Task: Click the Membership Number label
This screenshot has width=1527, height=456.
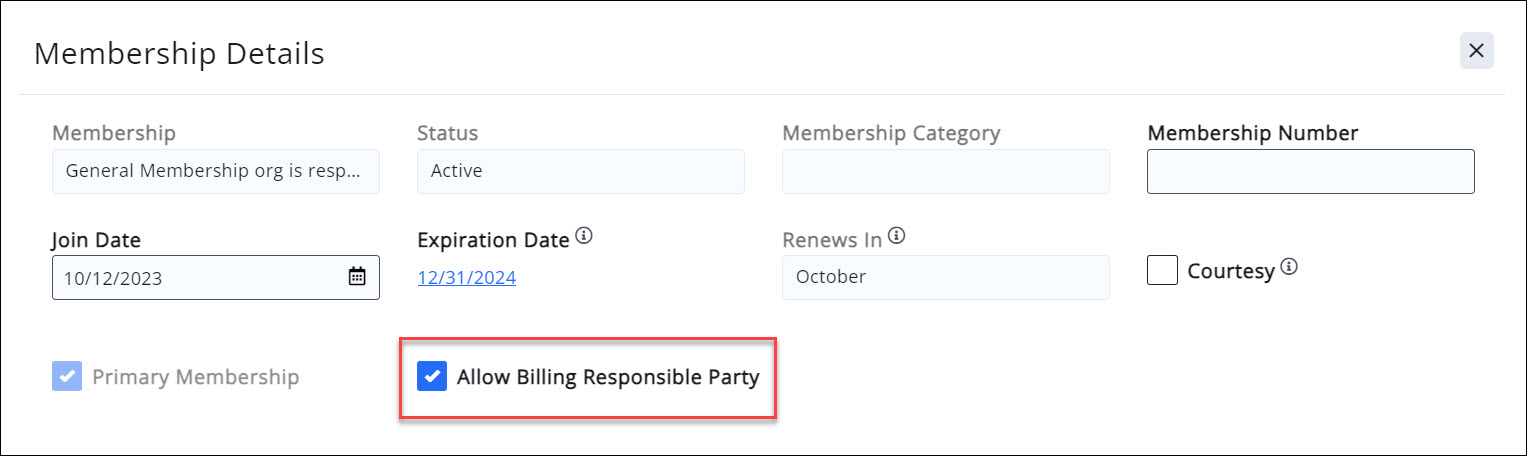Action: [1252, 132]
